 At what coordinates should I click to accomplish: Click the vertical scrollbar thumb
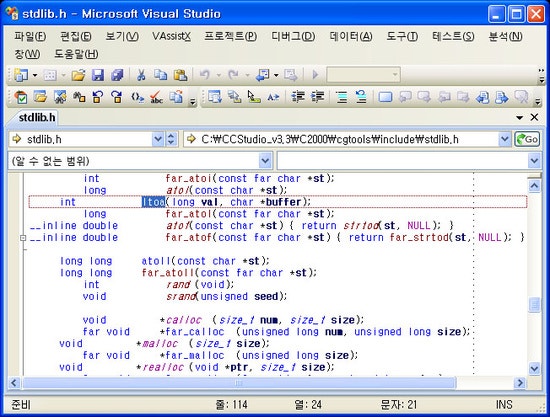coord(534,304)
